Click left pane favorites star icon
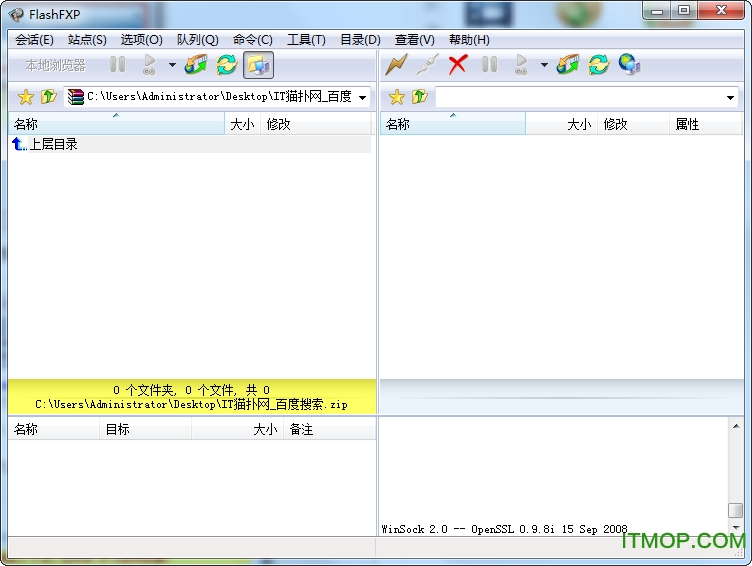Viewport: 752px width, 566px height. tap(25, 97)
